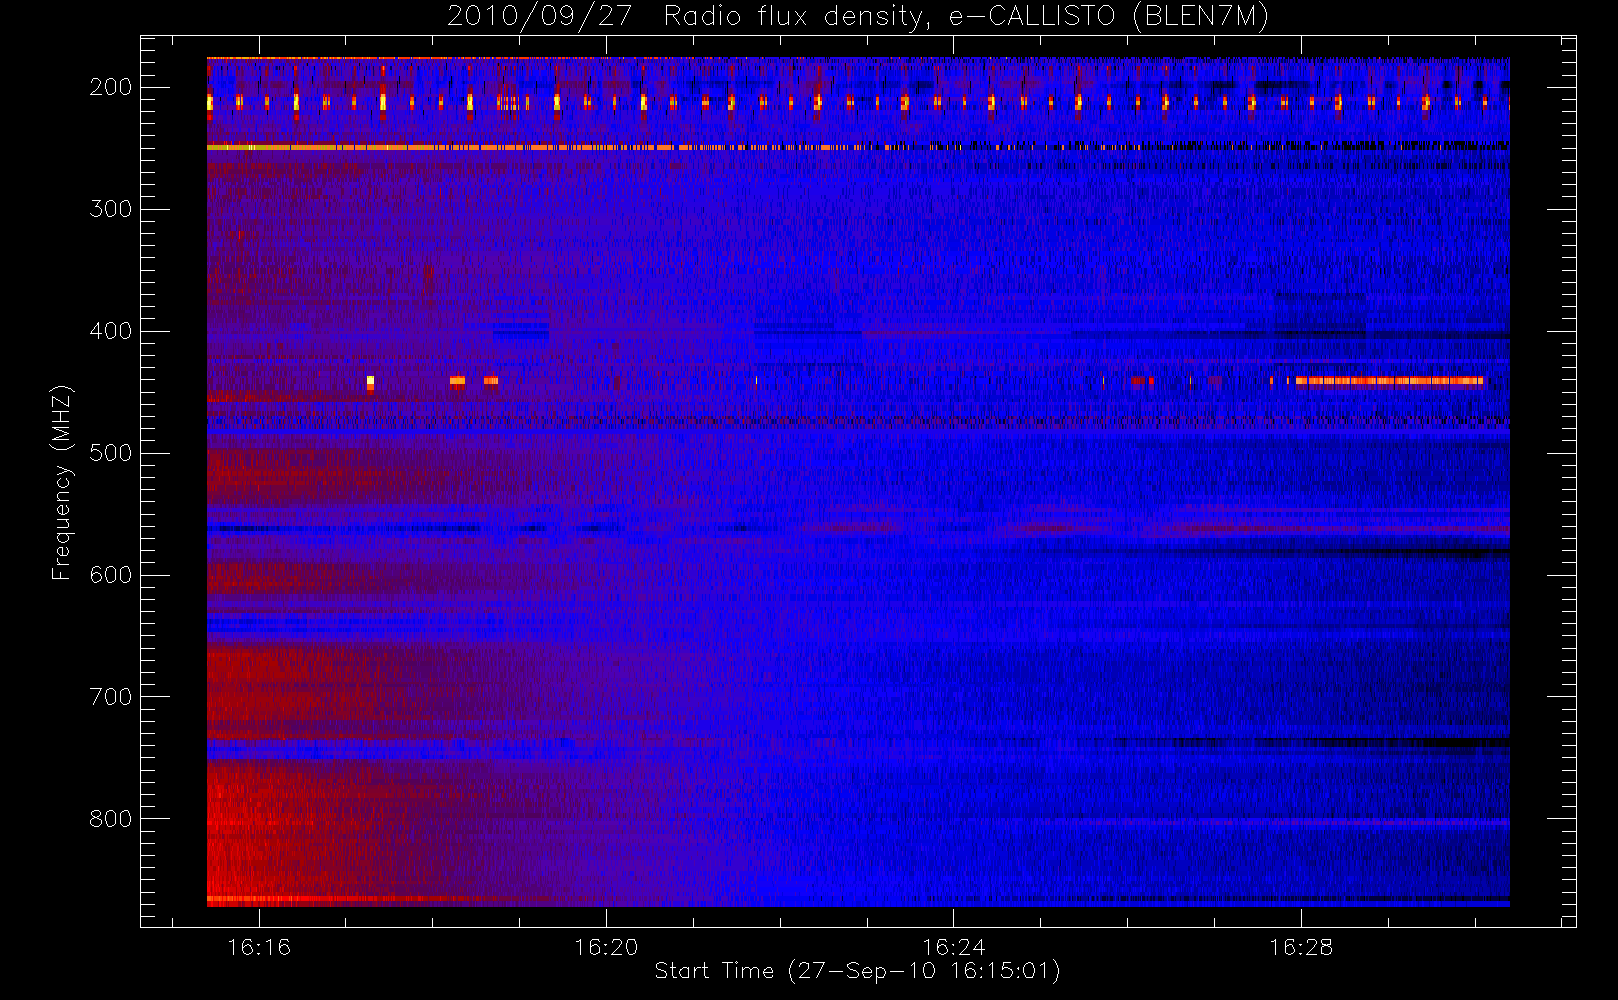
Task: Click the 16:16 time tick label
Action: [259, 946]
